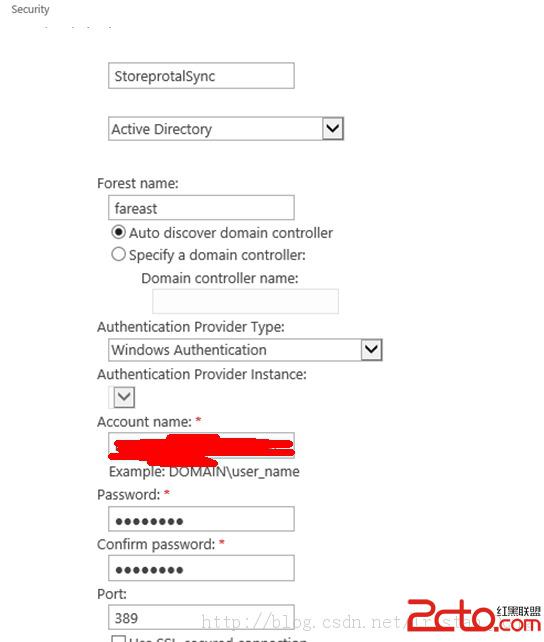Viewport: 544px width, 642px height.
Task: Click the Password input field
Action: pos(201,519)
